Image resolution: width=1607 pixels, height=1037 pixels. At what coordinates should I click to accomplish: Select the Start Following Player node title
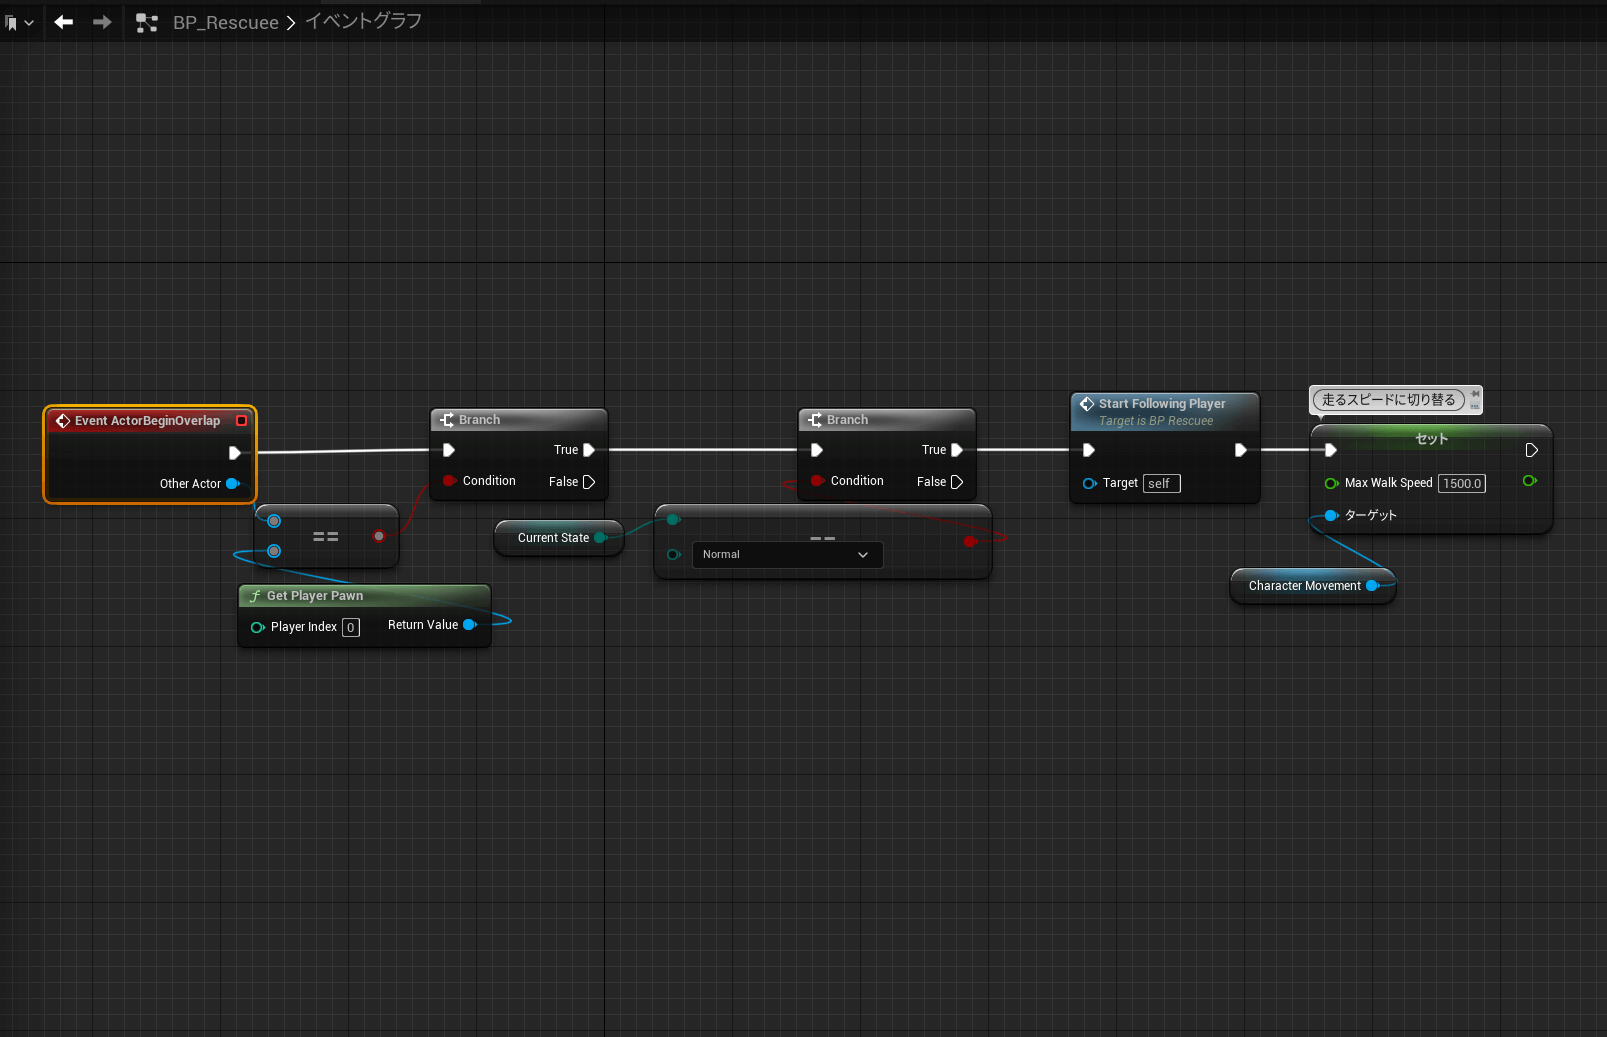tap(1161, 404)
